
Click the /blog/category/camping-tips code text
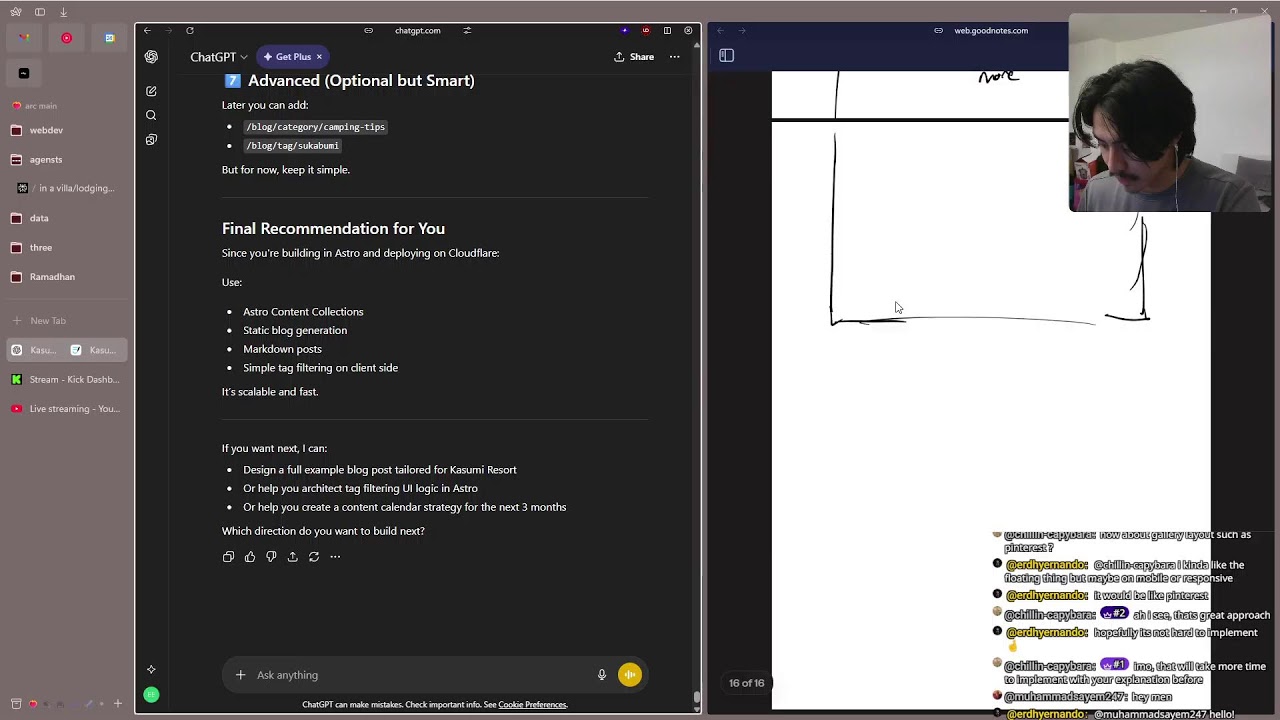click(315, 127)
